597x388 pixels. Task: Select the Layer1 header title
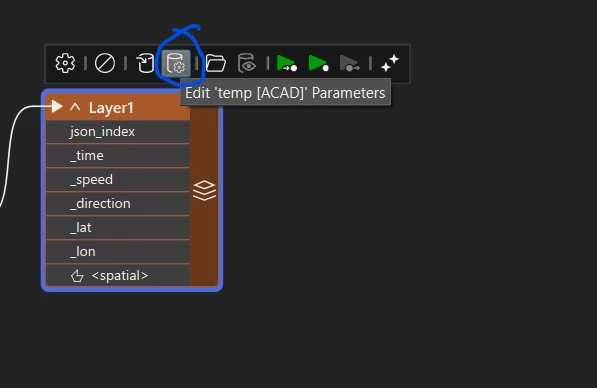111,108
